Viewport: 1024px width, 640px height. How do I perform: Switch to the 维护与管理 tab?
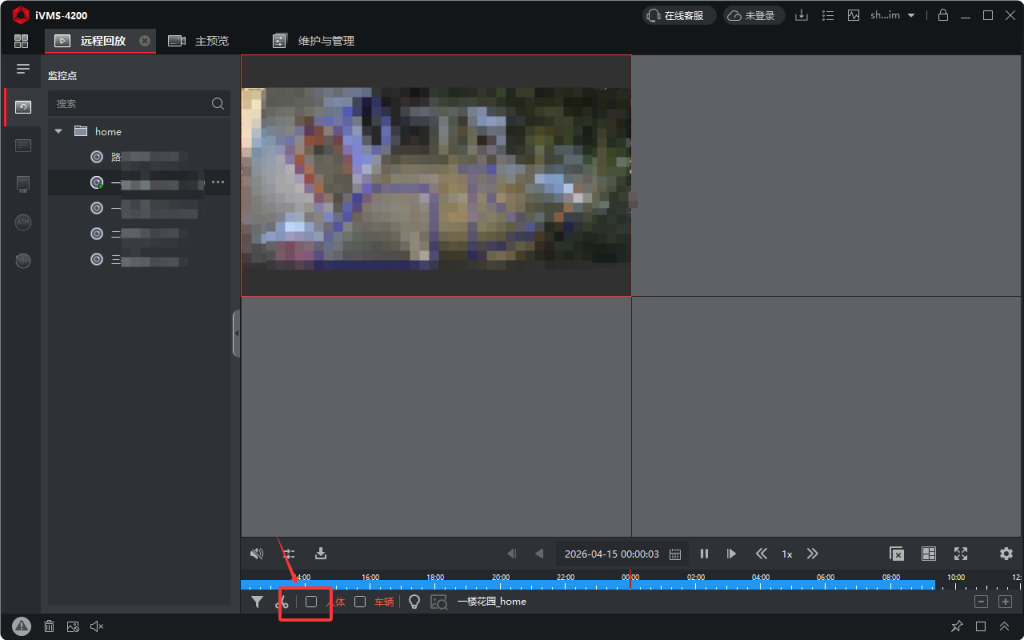click(x=313, y=41)
